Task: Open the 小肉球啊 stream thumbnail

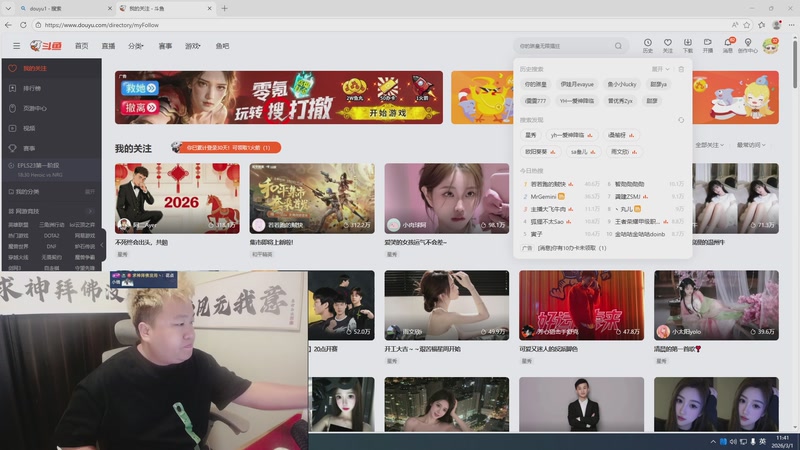Action: [x=446, y=198]
